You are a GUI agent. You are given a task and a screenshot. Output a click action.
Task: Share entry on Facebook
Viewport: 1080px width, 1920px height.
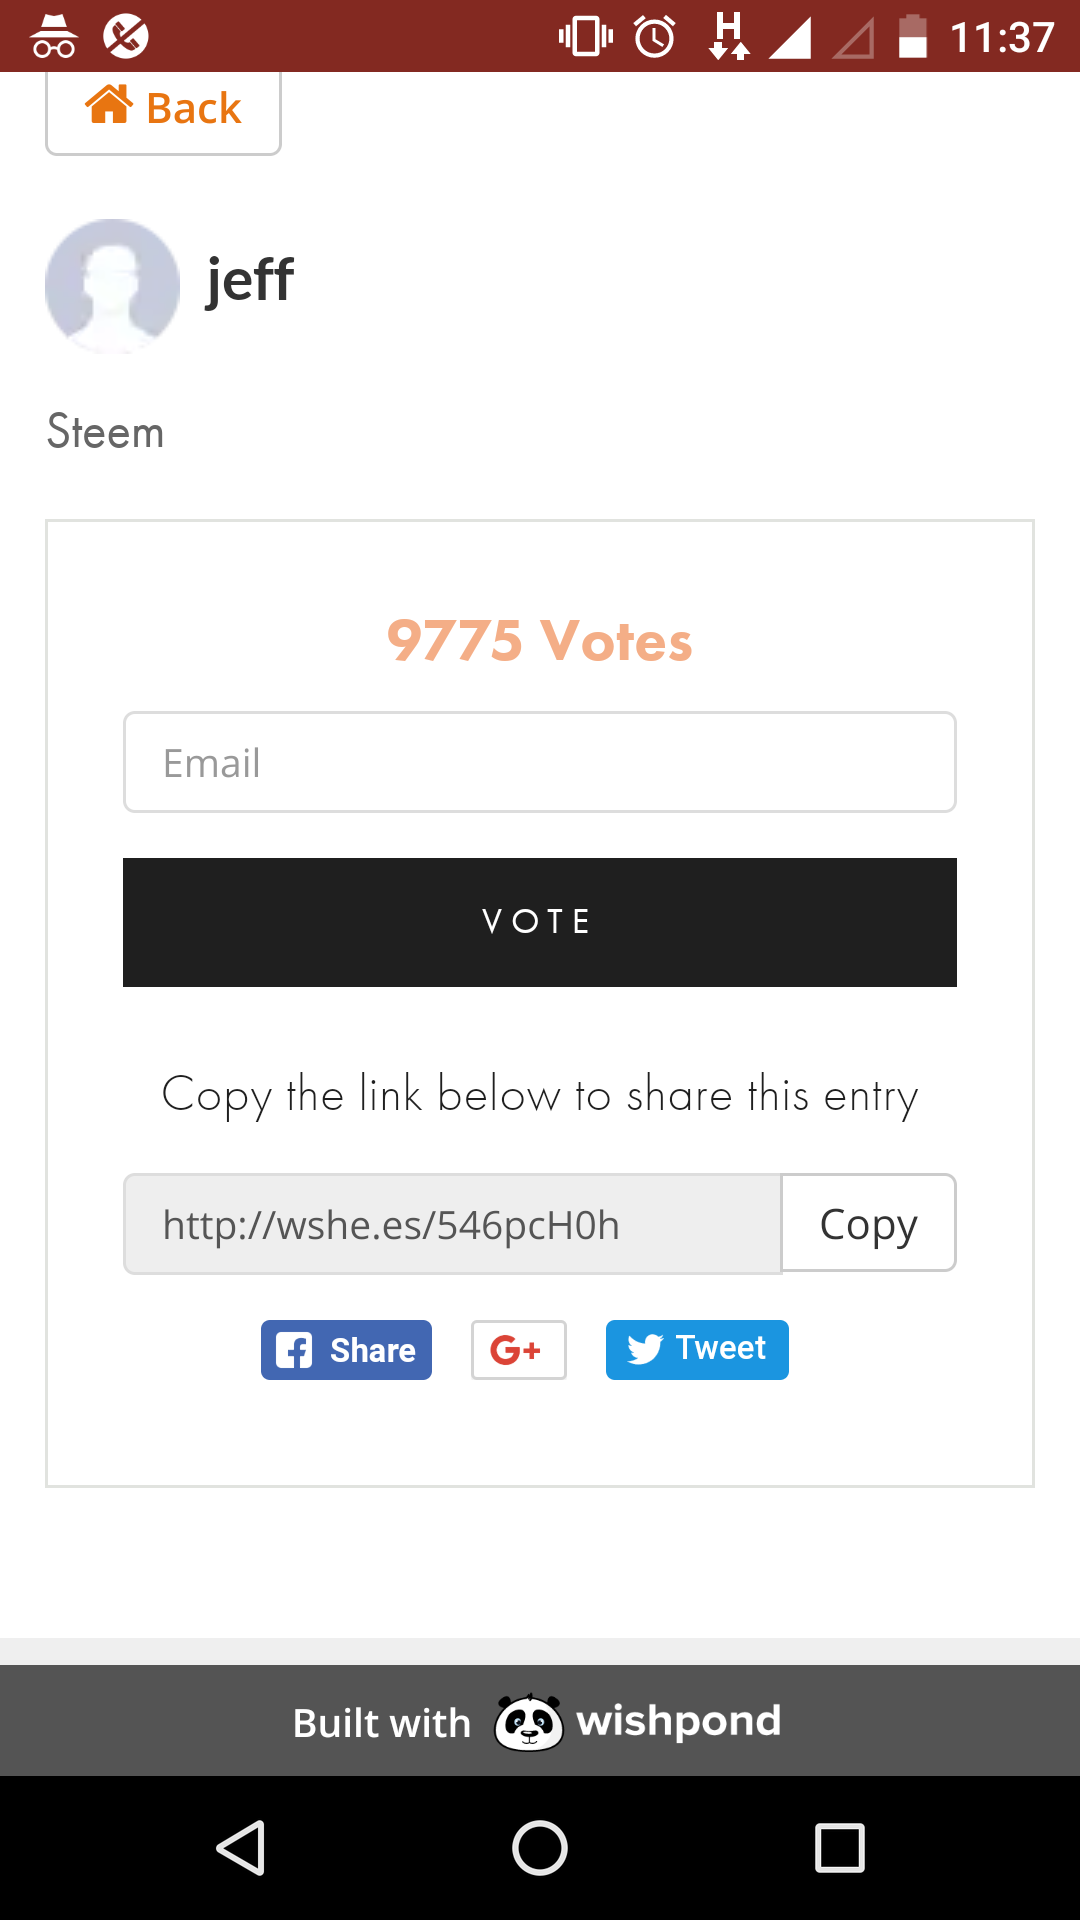click(346, 1350)
